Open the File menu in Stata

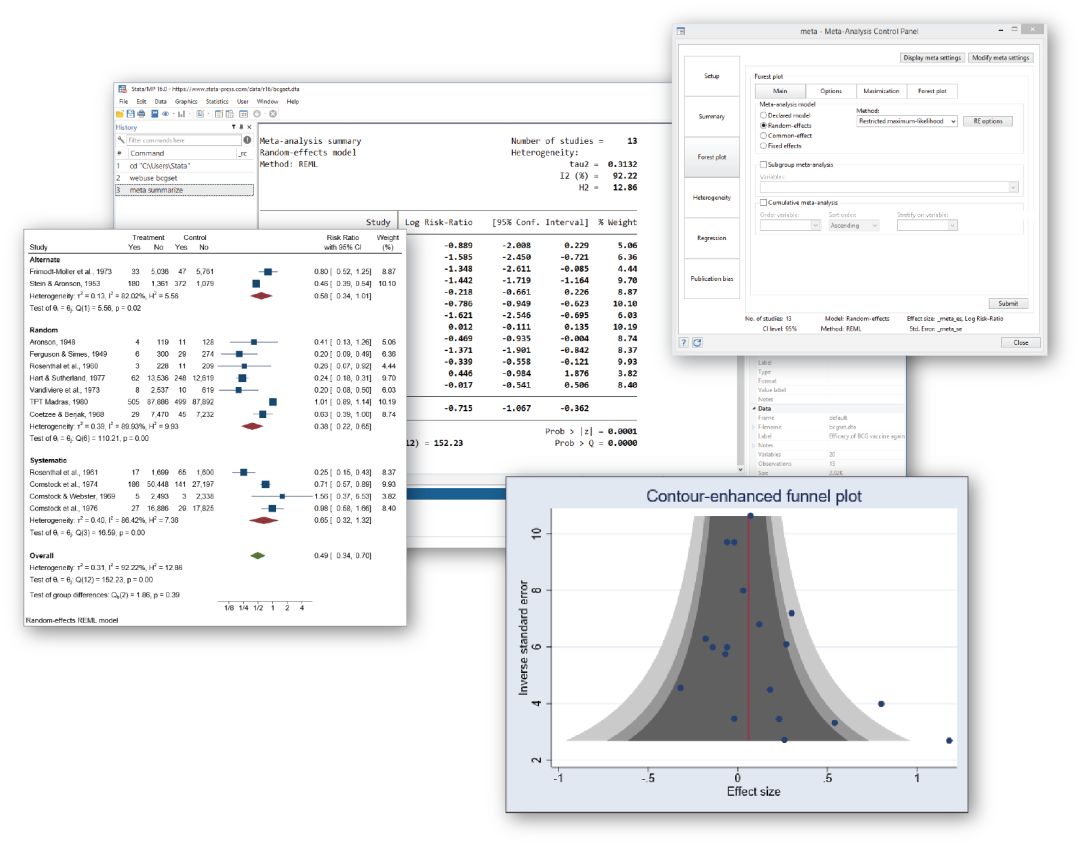tap(123, 102)
